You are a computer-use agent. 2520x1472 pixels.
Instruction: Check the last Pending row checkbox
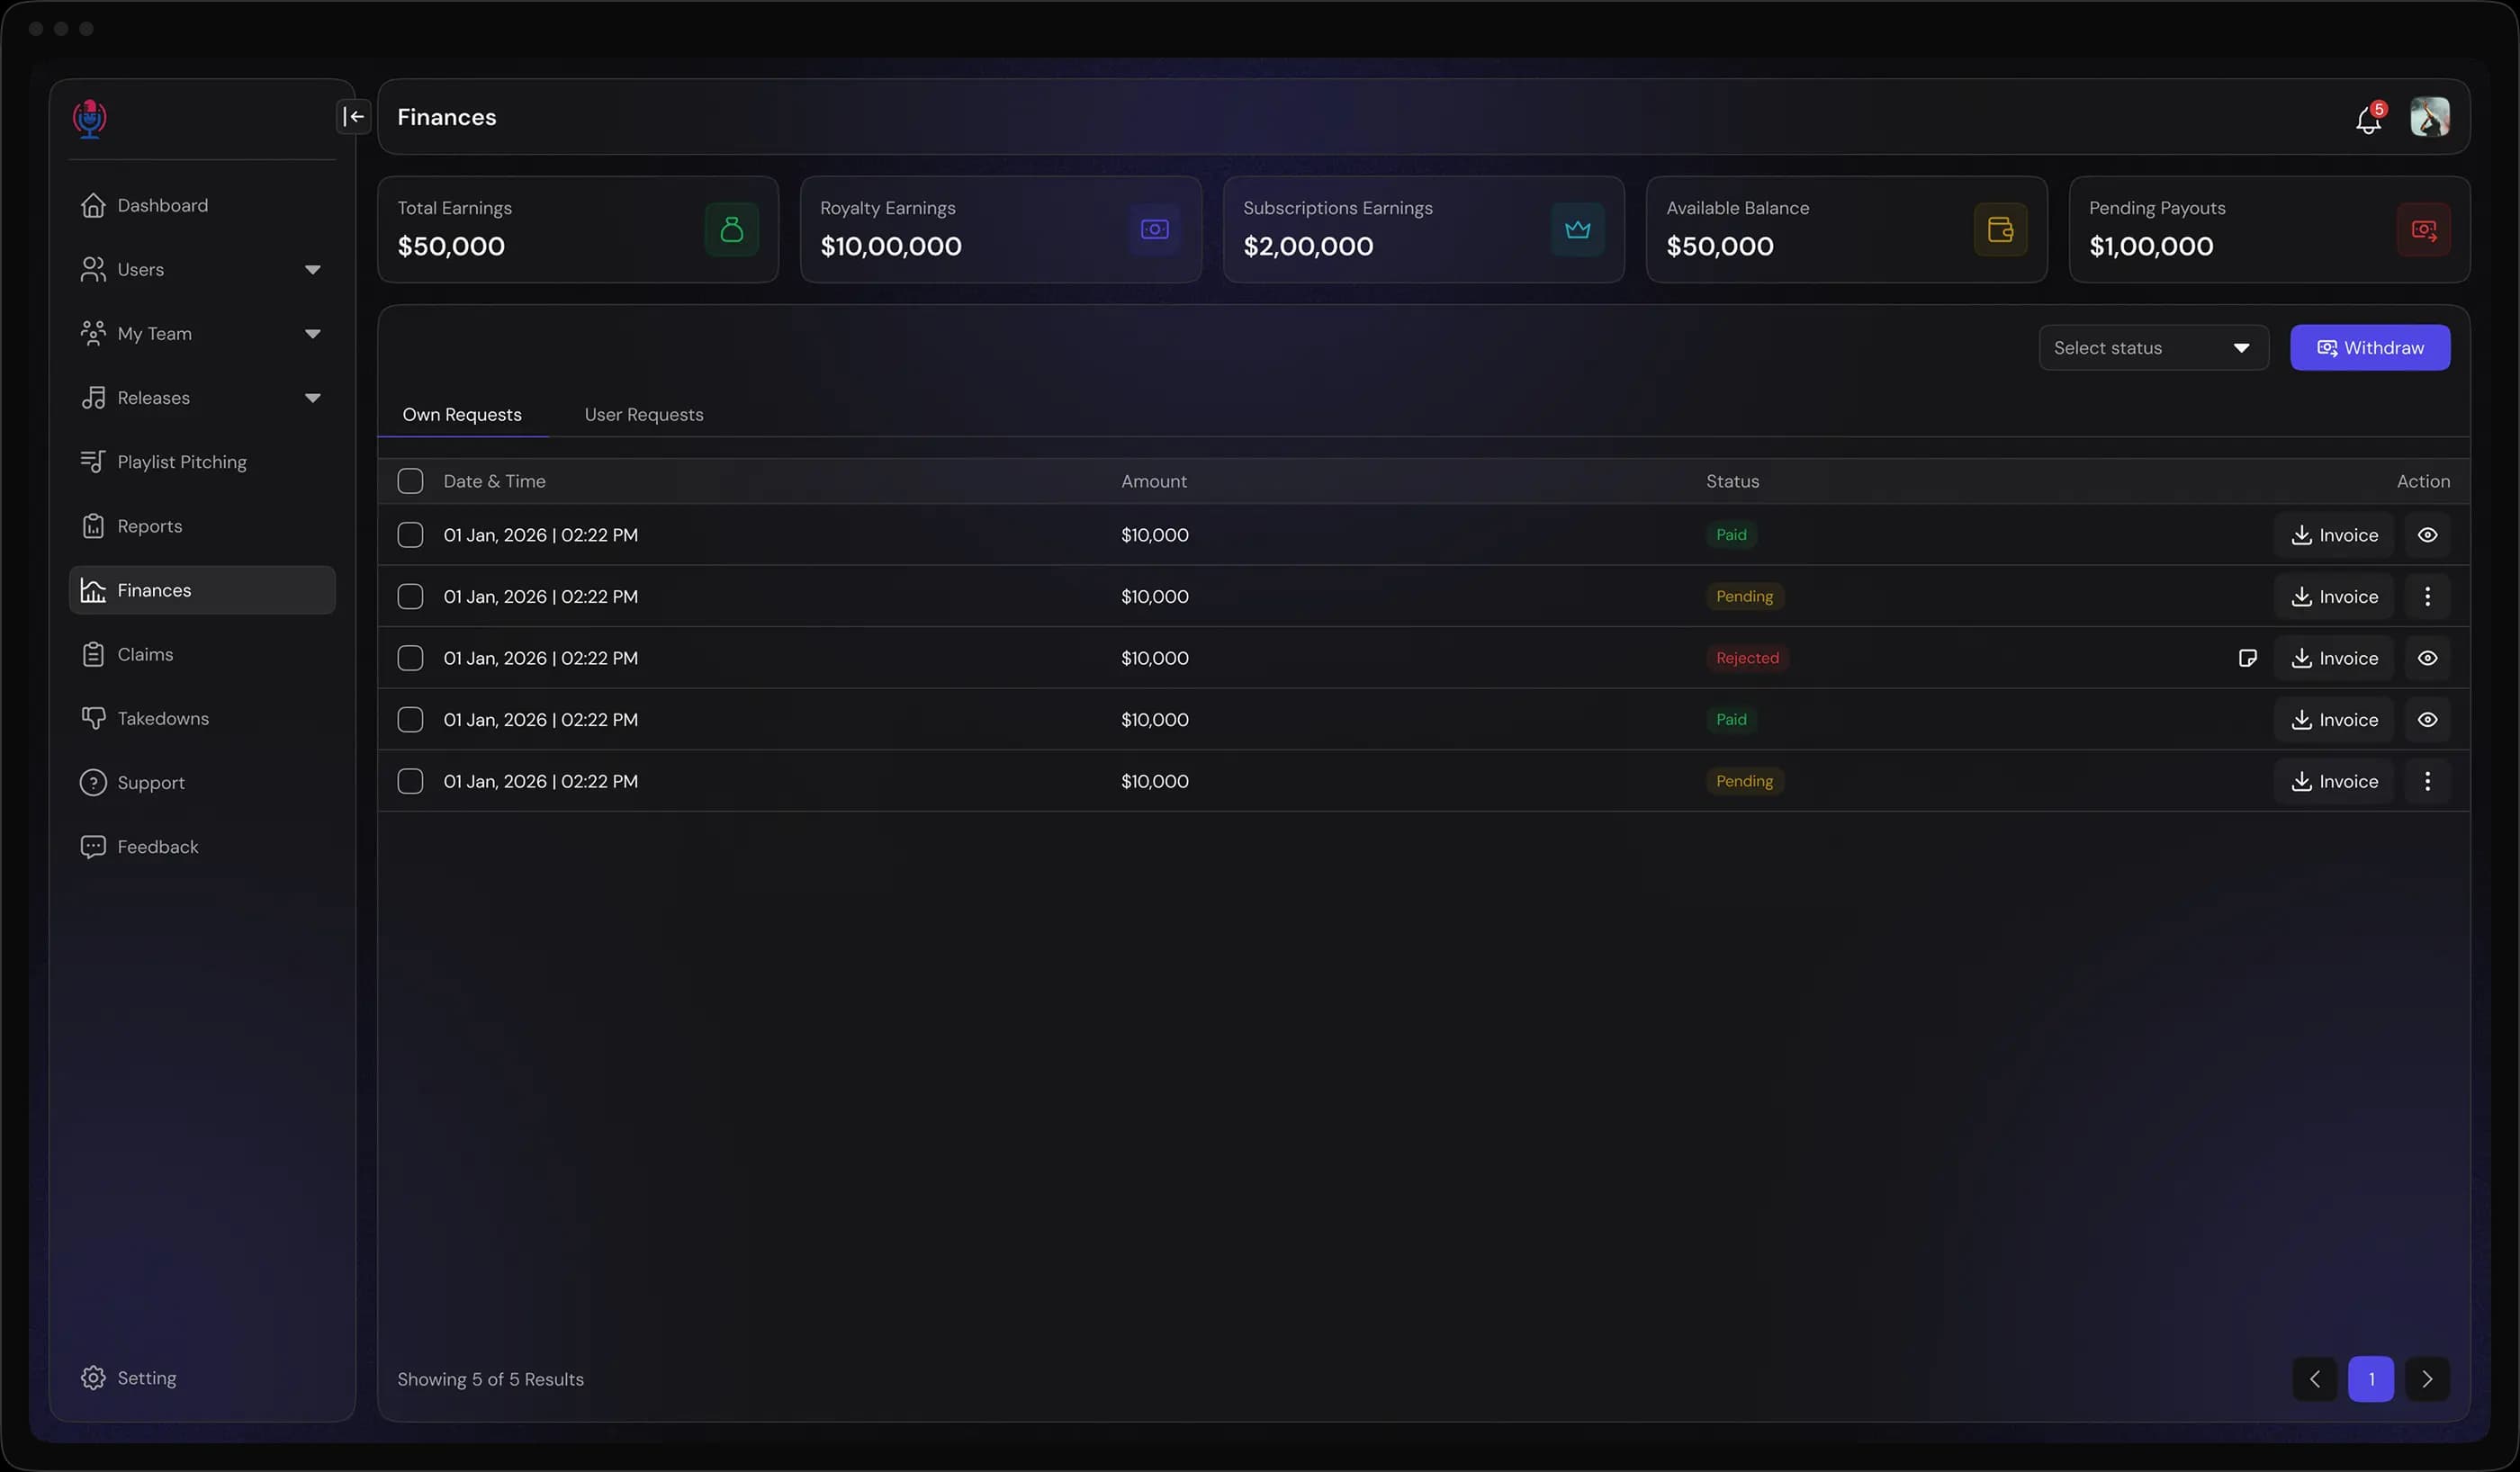(410, 782)
